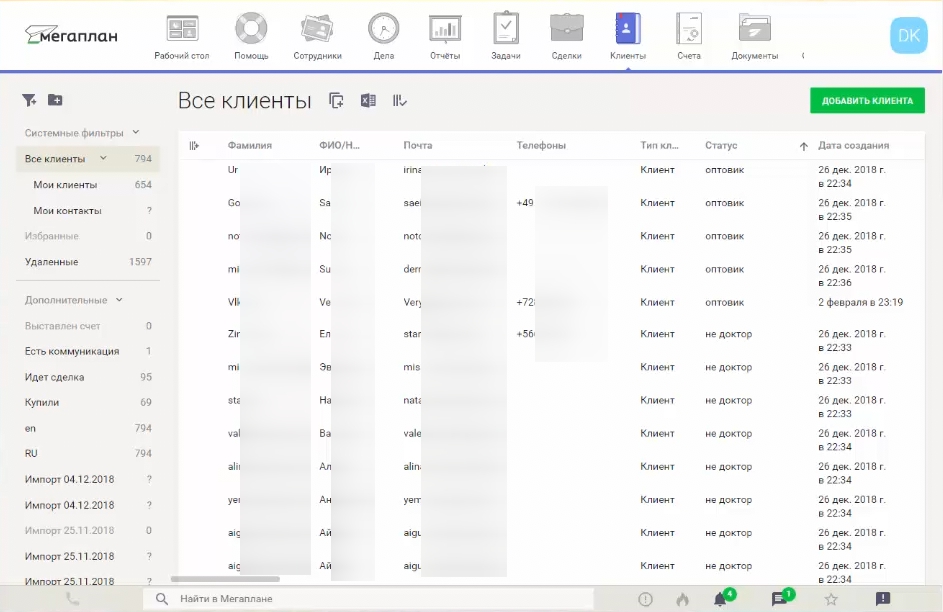This screenshot has width=943, height=612.
Task: Sort by the Фамилия column header
Action: (x=250, y=145)
